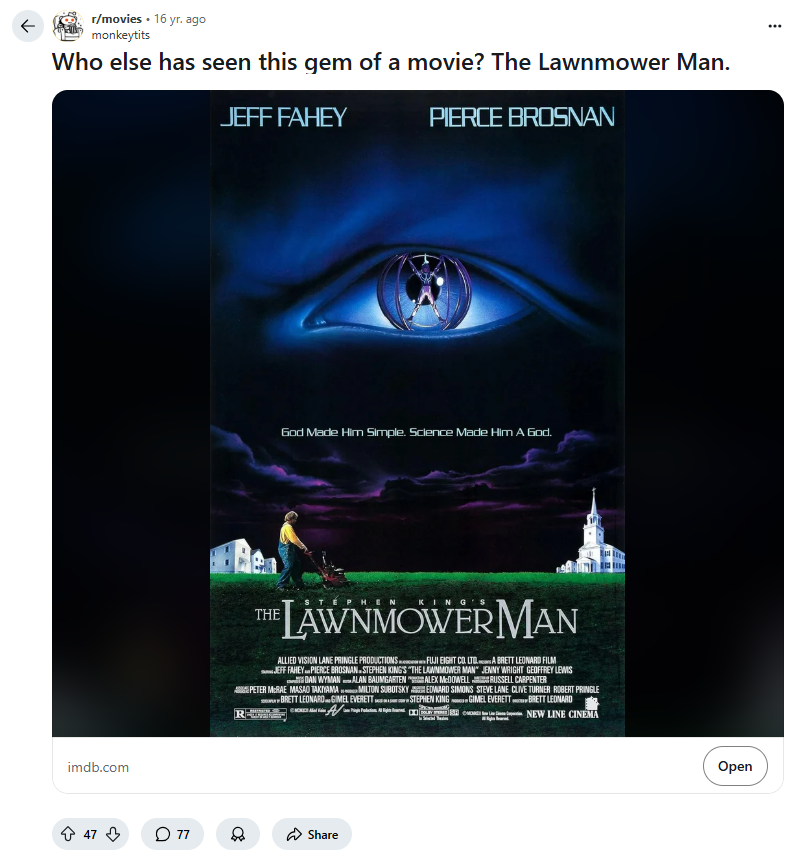
Task: Click the 77 comments count
Action: 183,834
